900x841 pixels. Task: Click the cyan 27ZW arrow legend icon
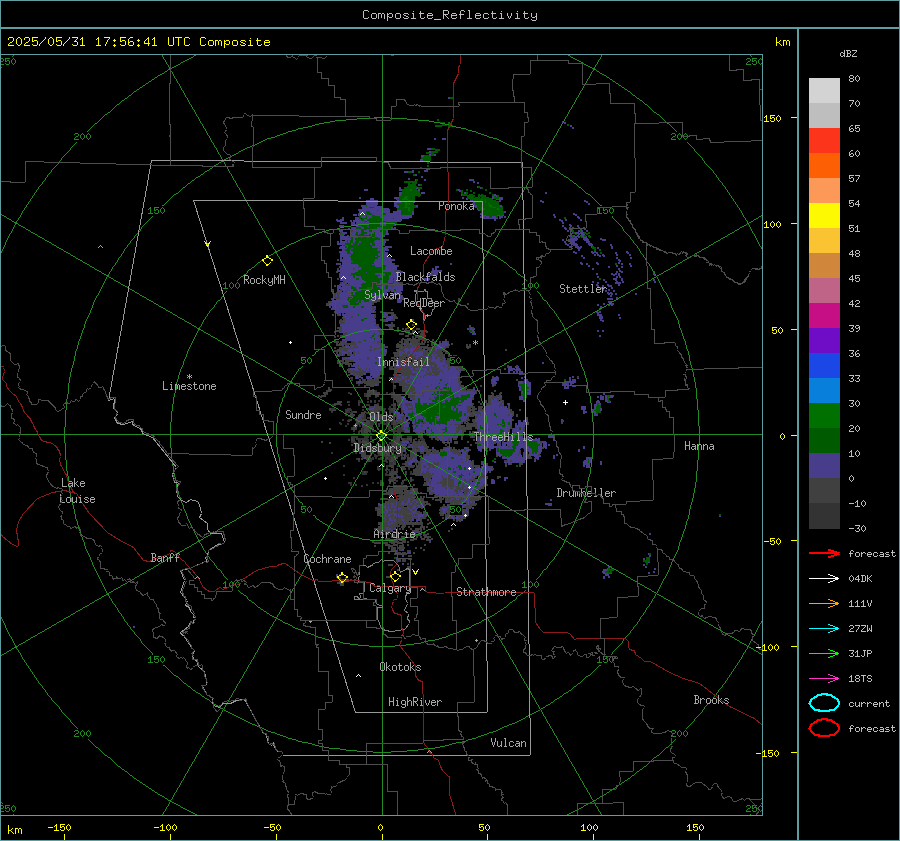point(824,629)
